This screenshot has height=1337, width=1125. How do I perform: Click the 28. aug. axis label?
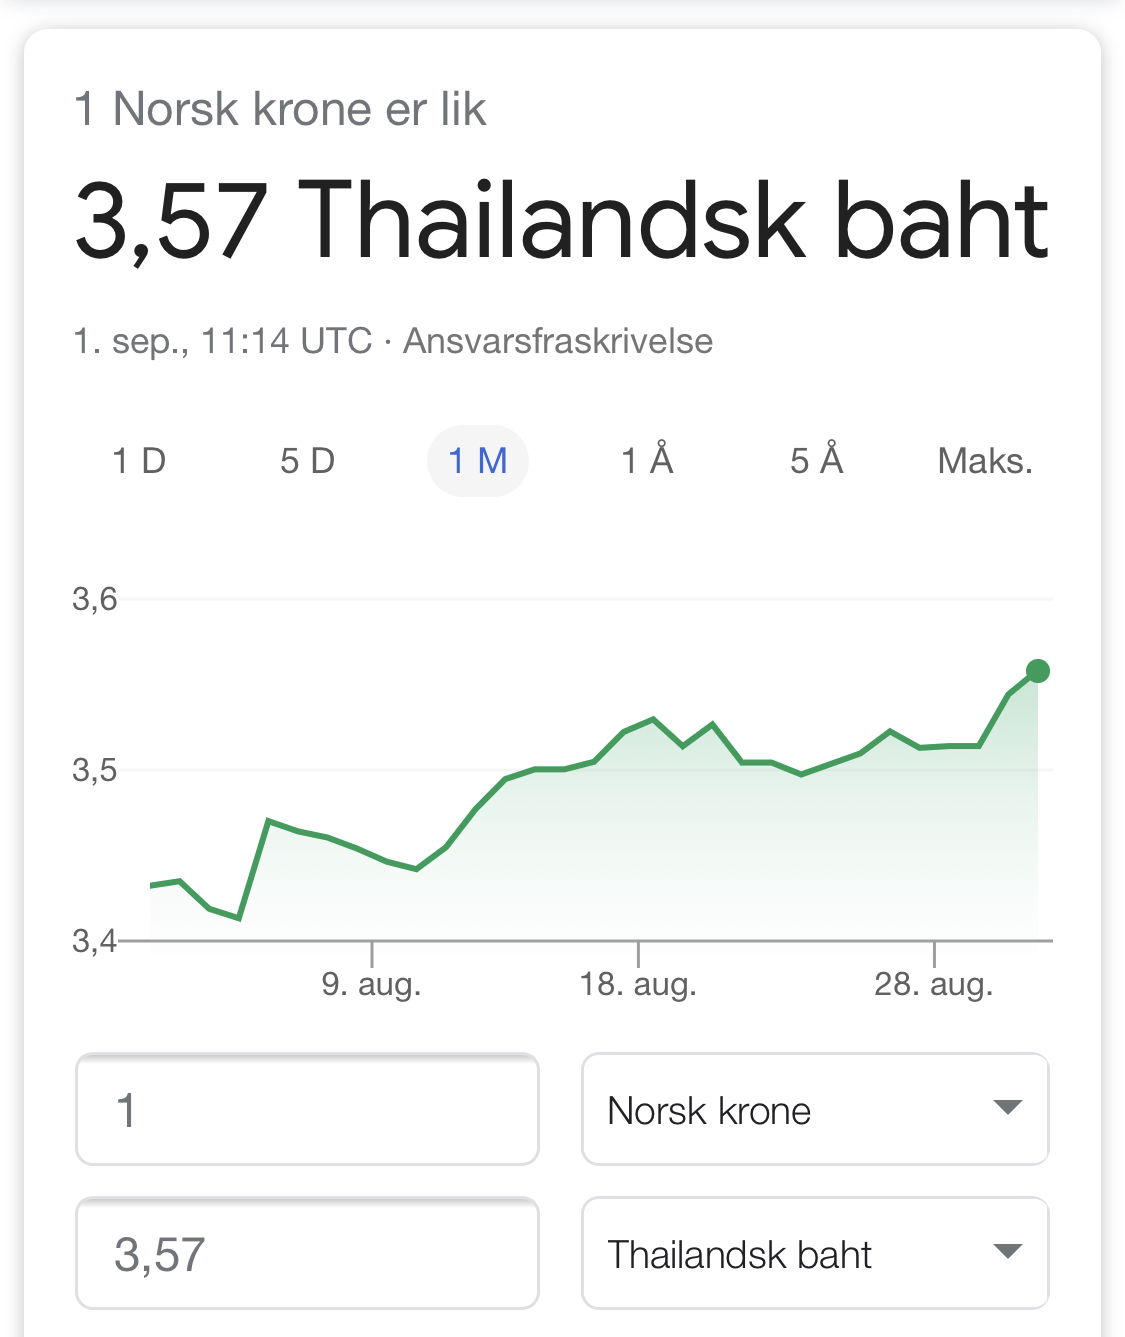pos(934,985)
